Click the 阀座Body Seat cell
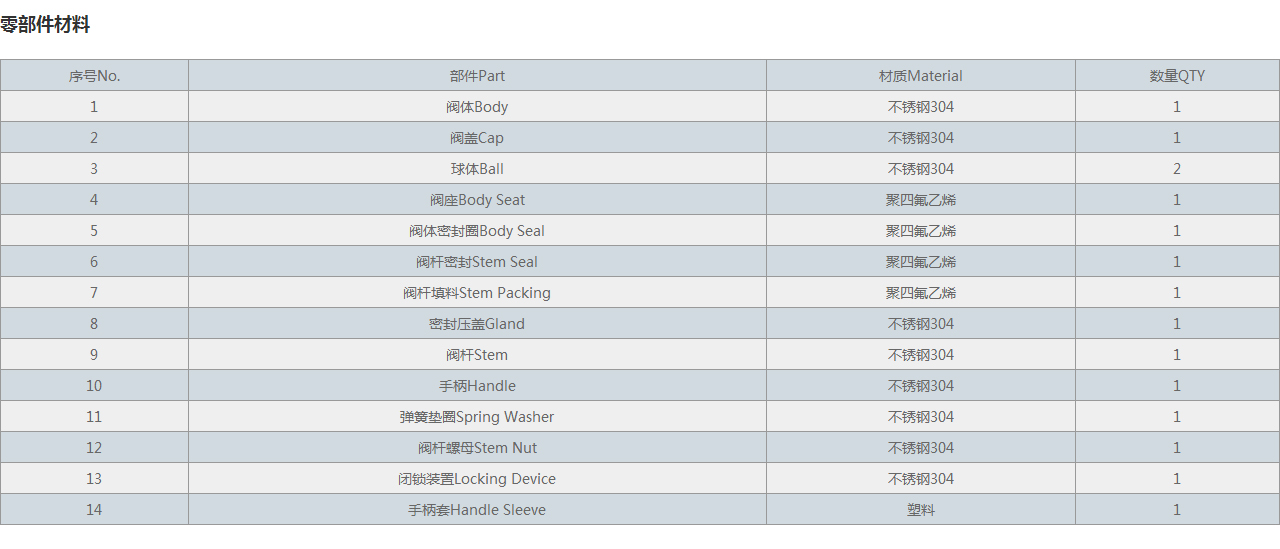This screenshot has height=549, width=1280. 477,200
